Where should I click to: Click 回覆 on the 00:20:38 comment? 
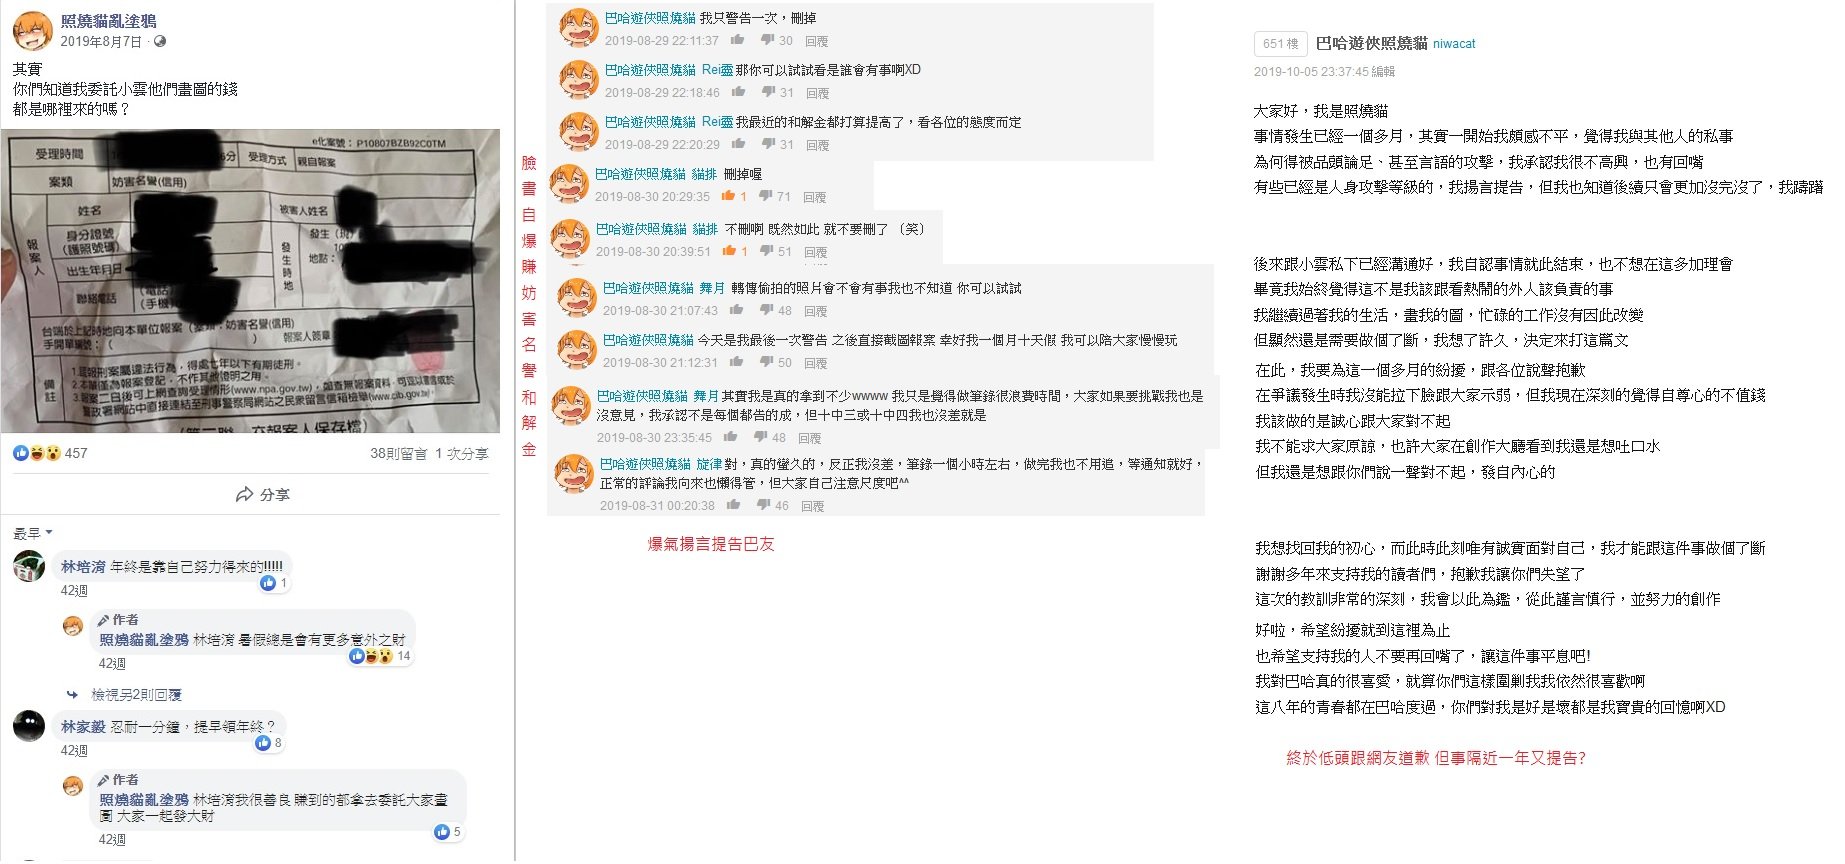click(812, 506)
